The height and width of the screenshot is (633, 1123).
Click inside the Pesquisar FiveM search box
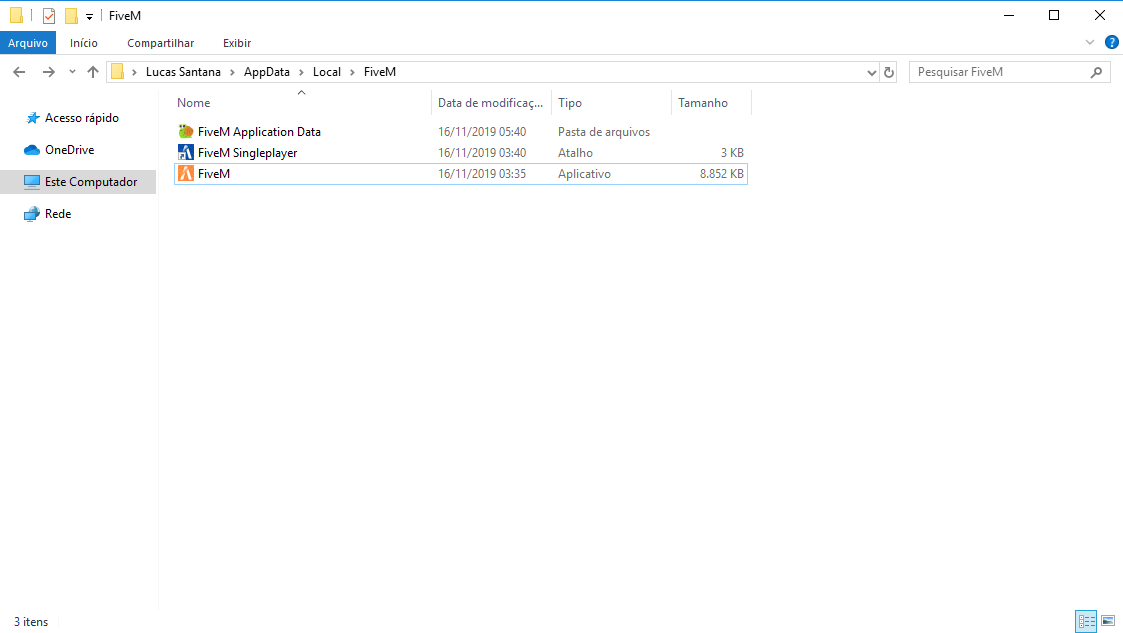tap(1000, 71)
